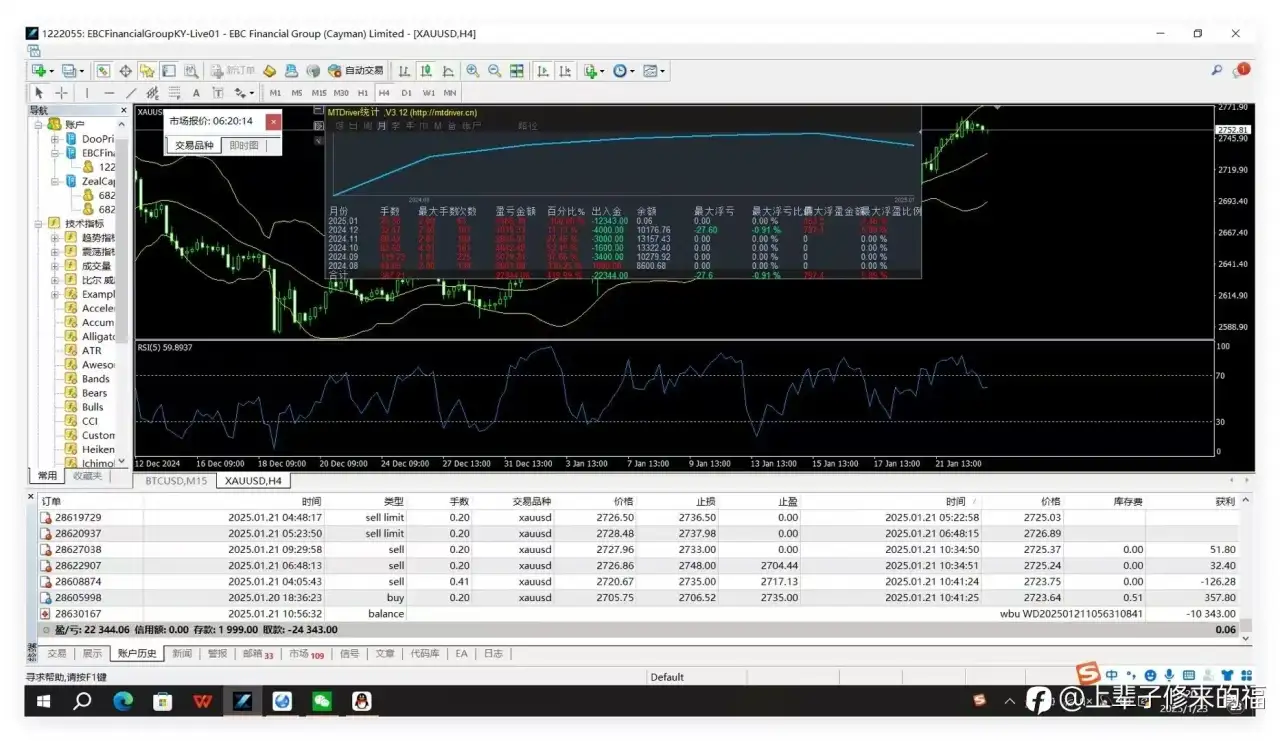This screenshot has width=1280, height=741.
Task: Open the indicators list dropdown
Action: (x=593, y=71)
